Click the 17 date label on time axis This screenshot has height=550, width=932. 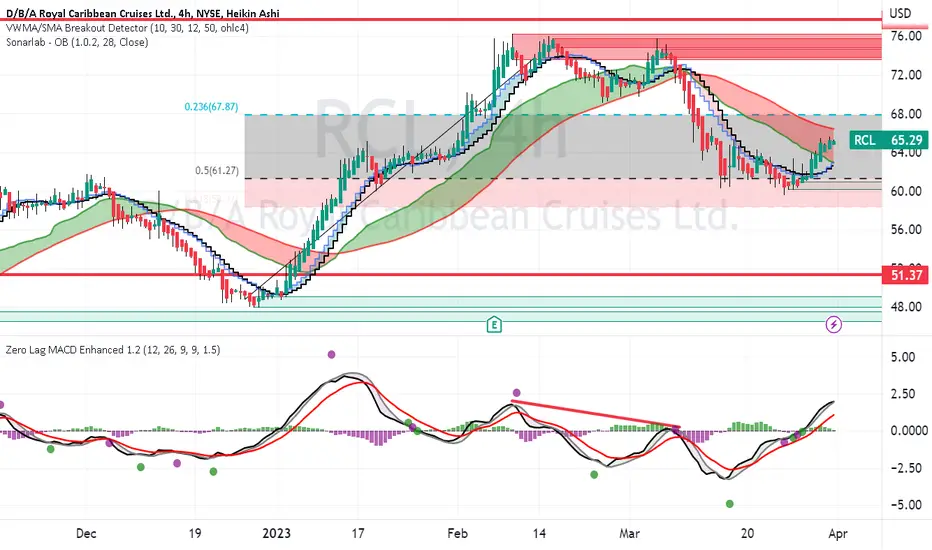pos(358,533)
